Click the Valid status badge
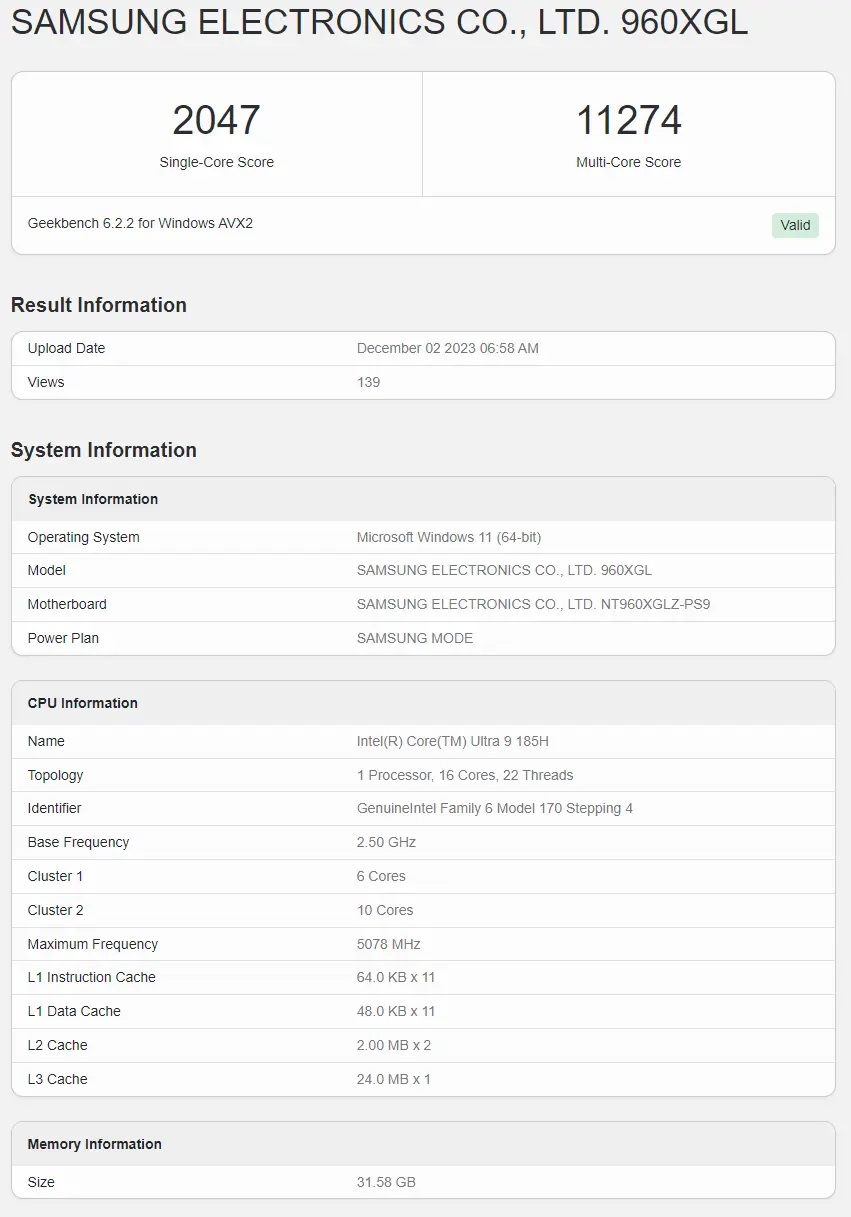 (795, 225)
